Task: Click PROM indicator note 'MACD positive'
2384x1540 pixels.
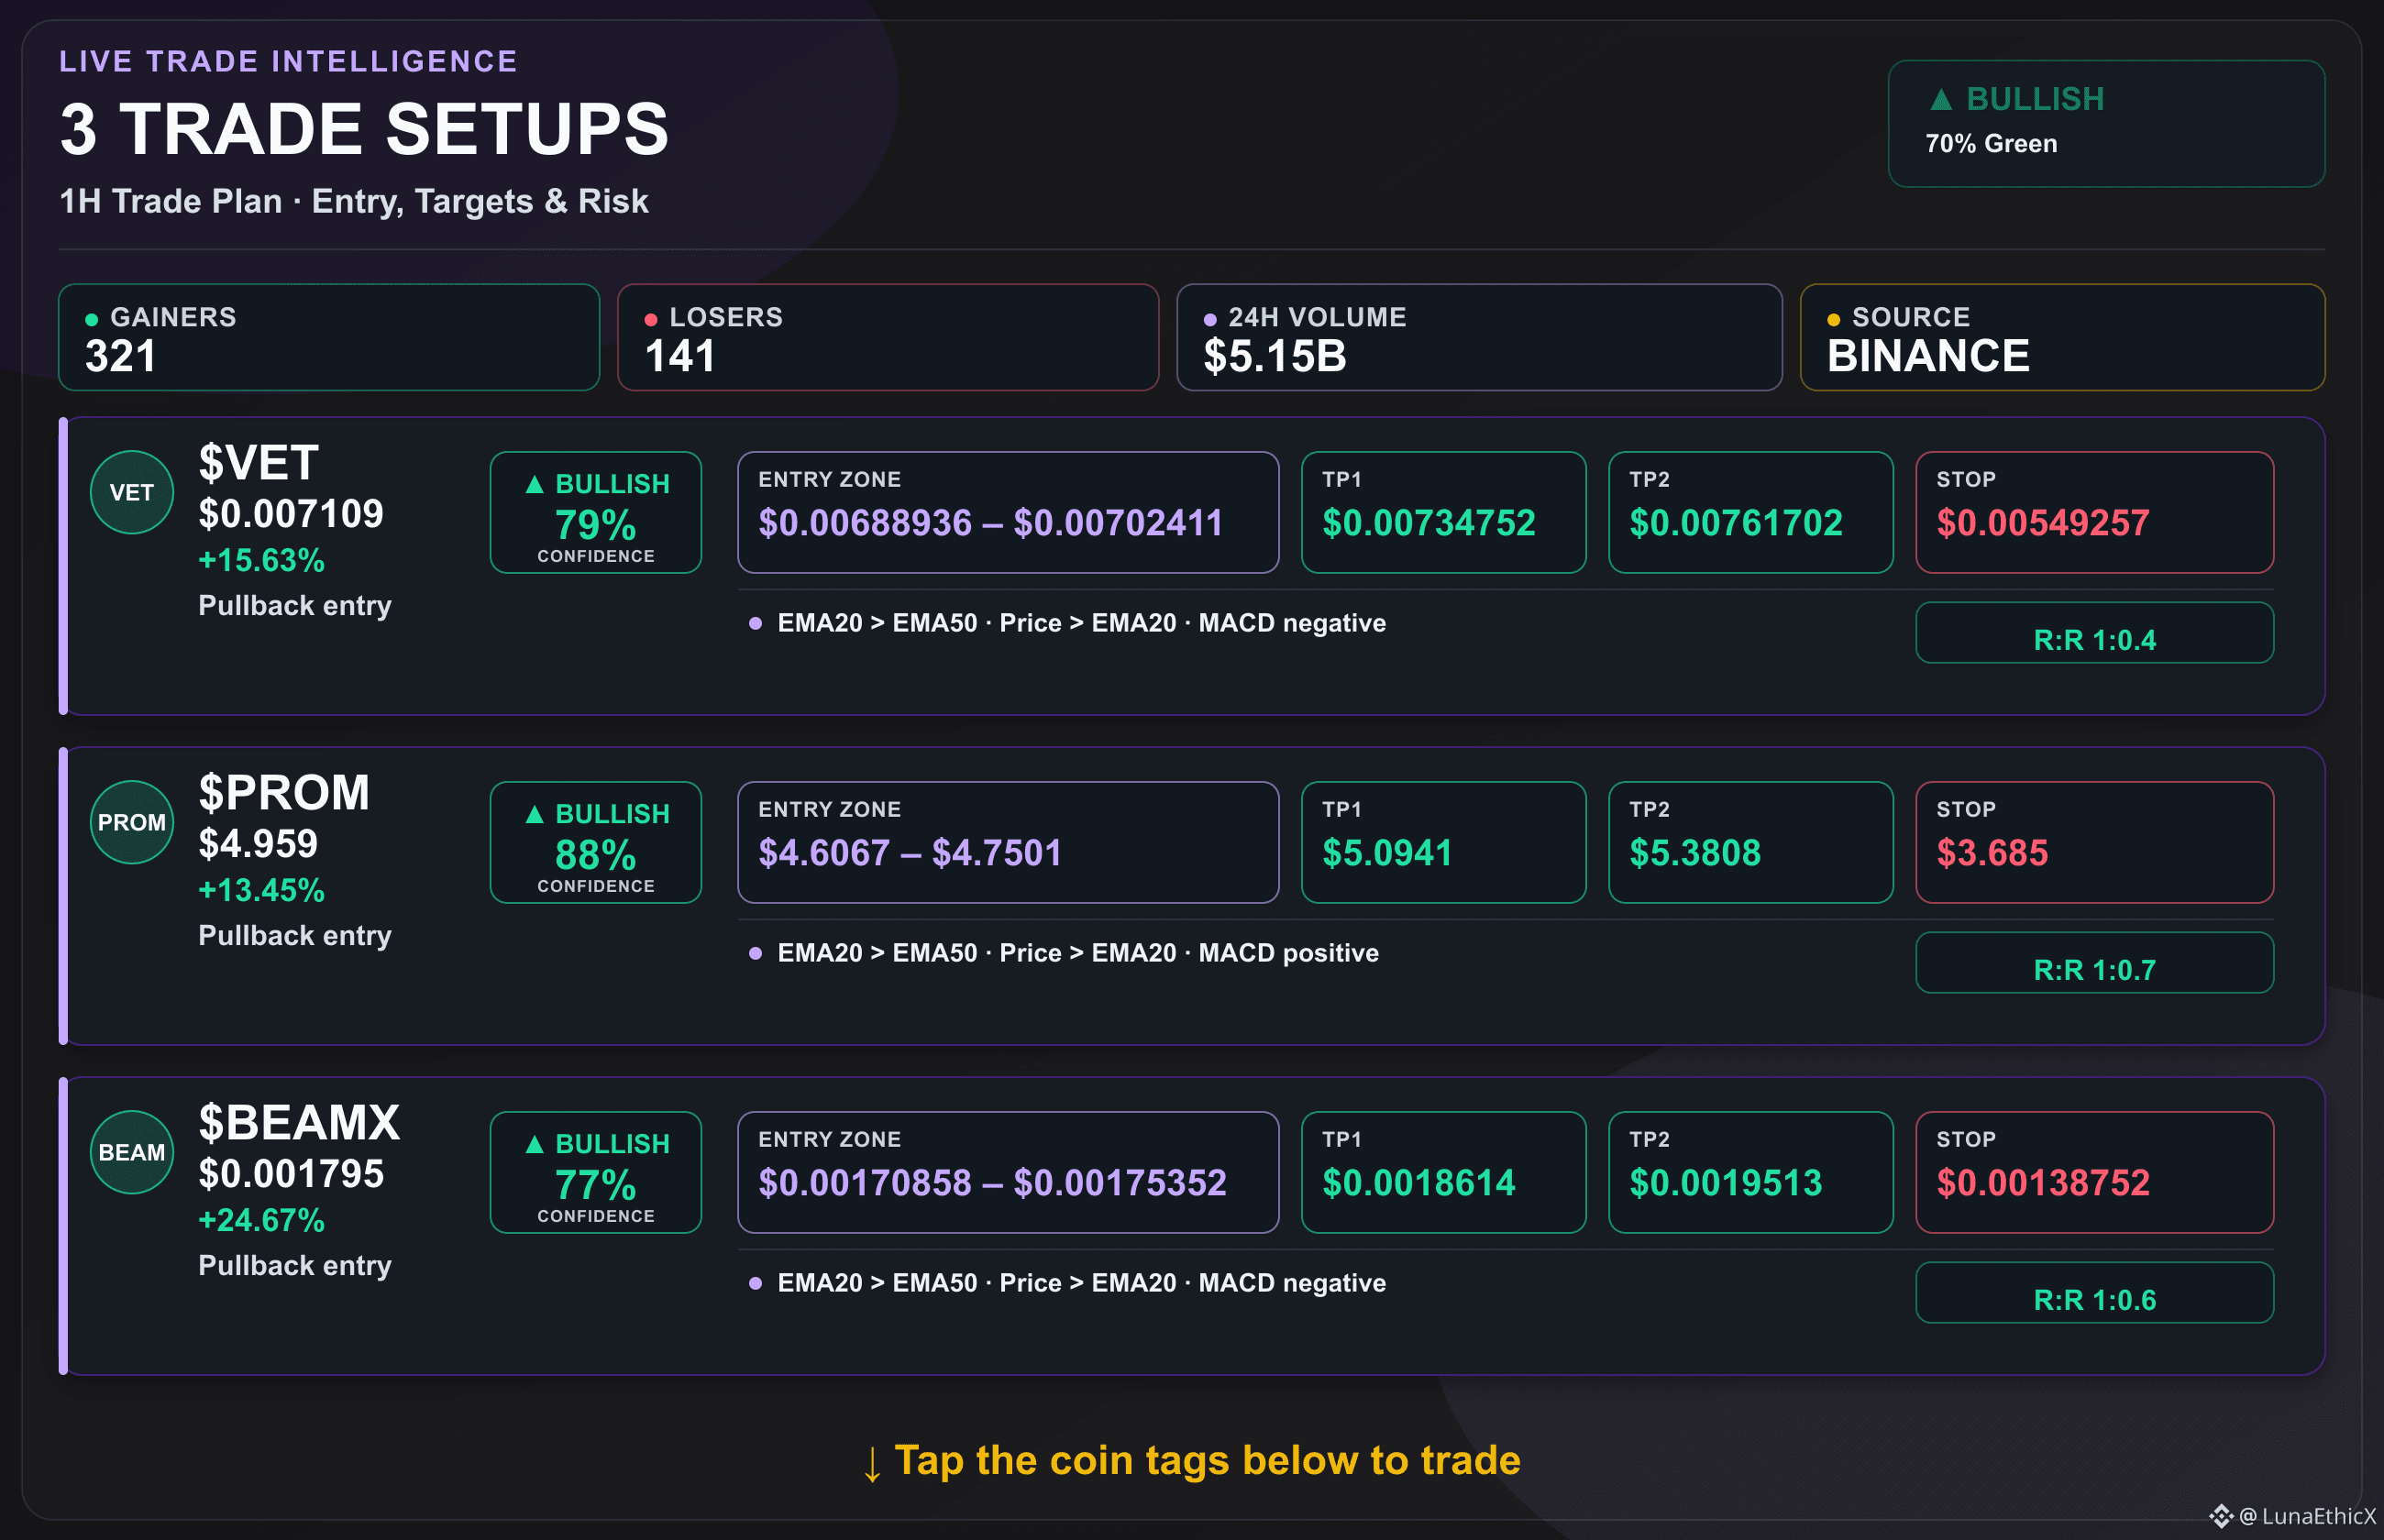Action: click(1078, 953)
